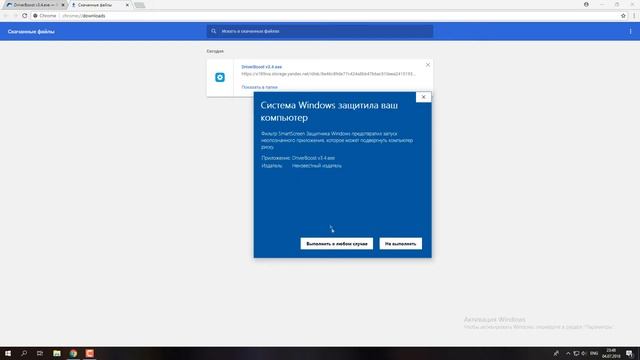
Task: Click the taskbar clock and date
Action: (x=611, y=353)
